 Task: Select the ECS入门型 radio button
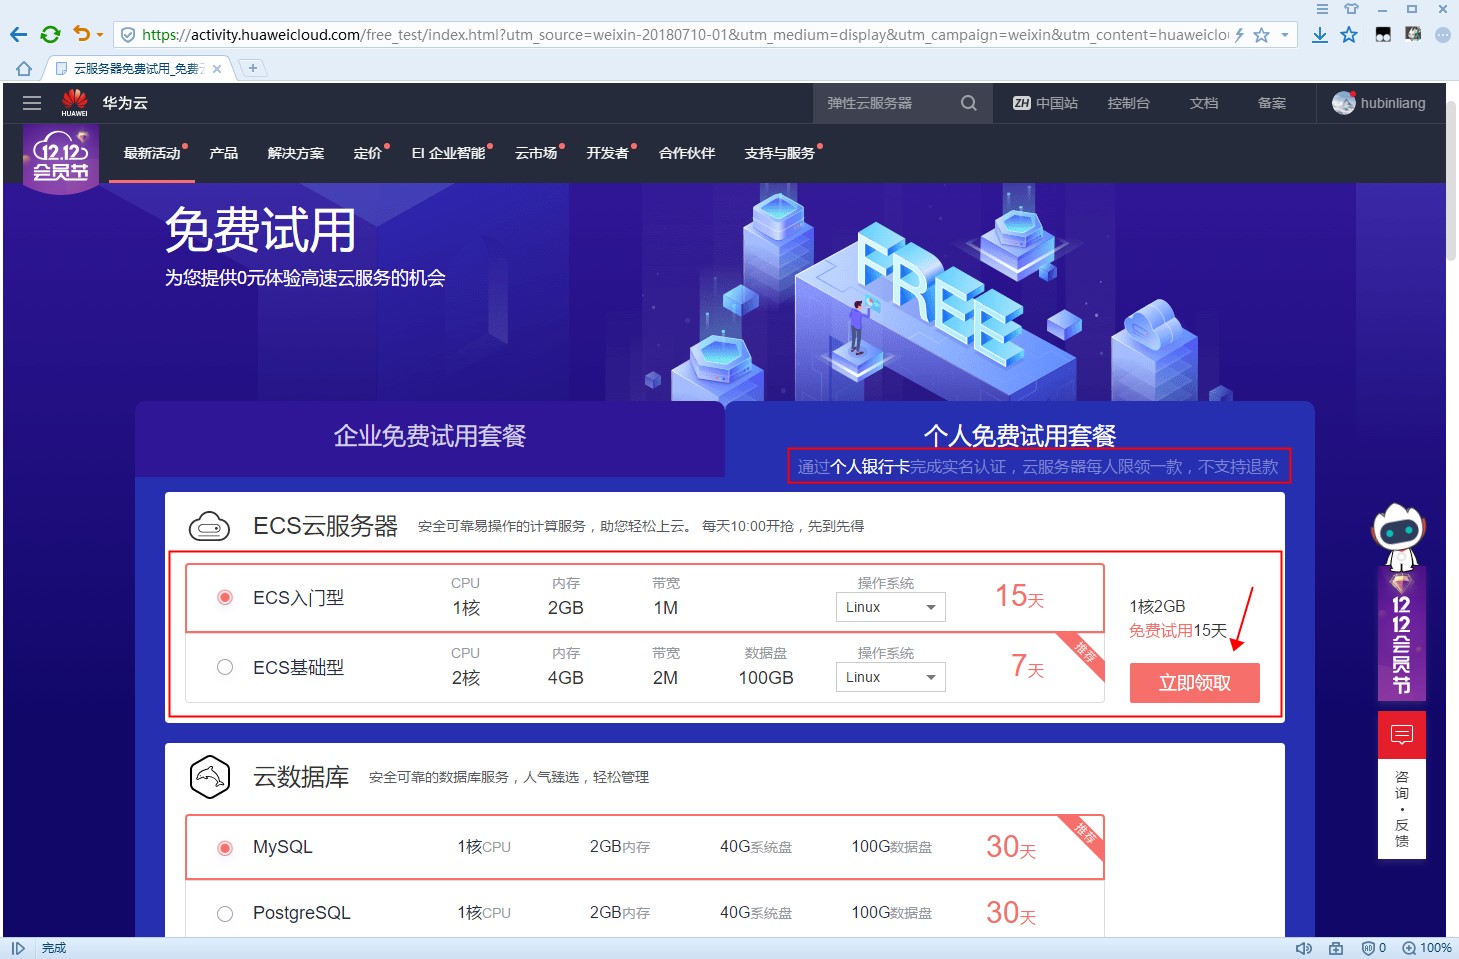tap(225, 598)
